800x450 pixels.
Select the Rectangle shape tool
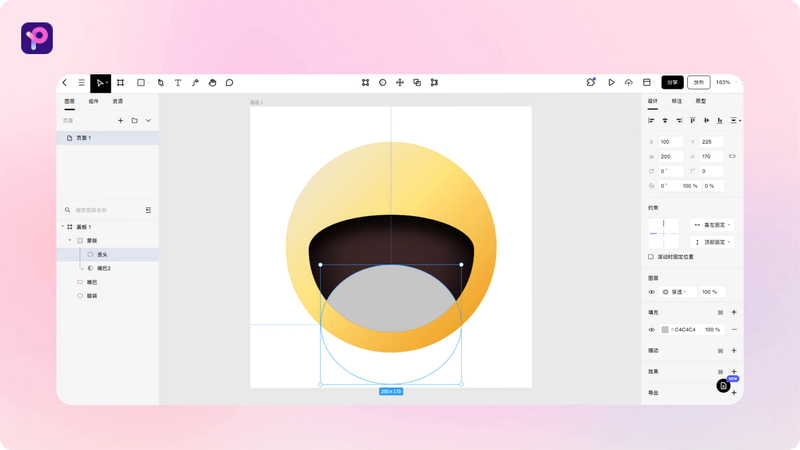(x=141, y=83)
